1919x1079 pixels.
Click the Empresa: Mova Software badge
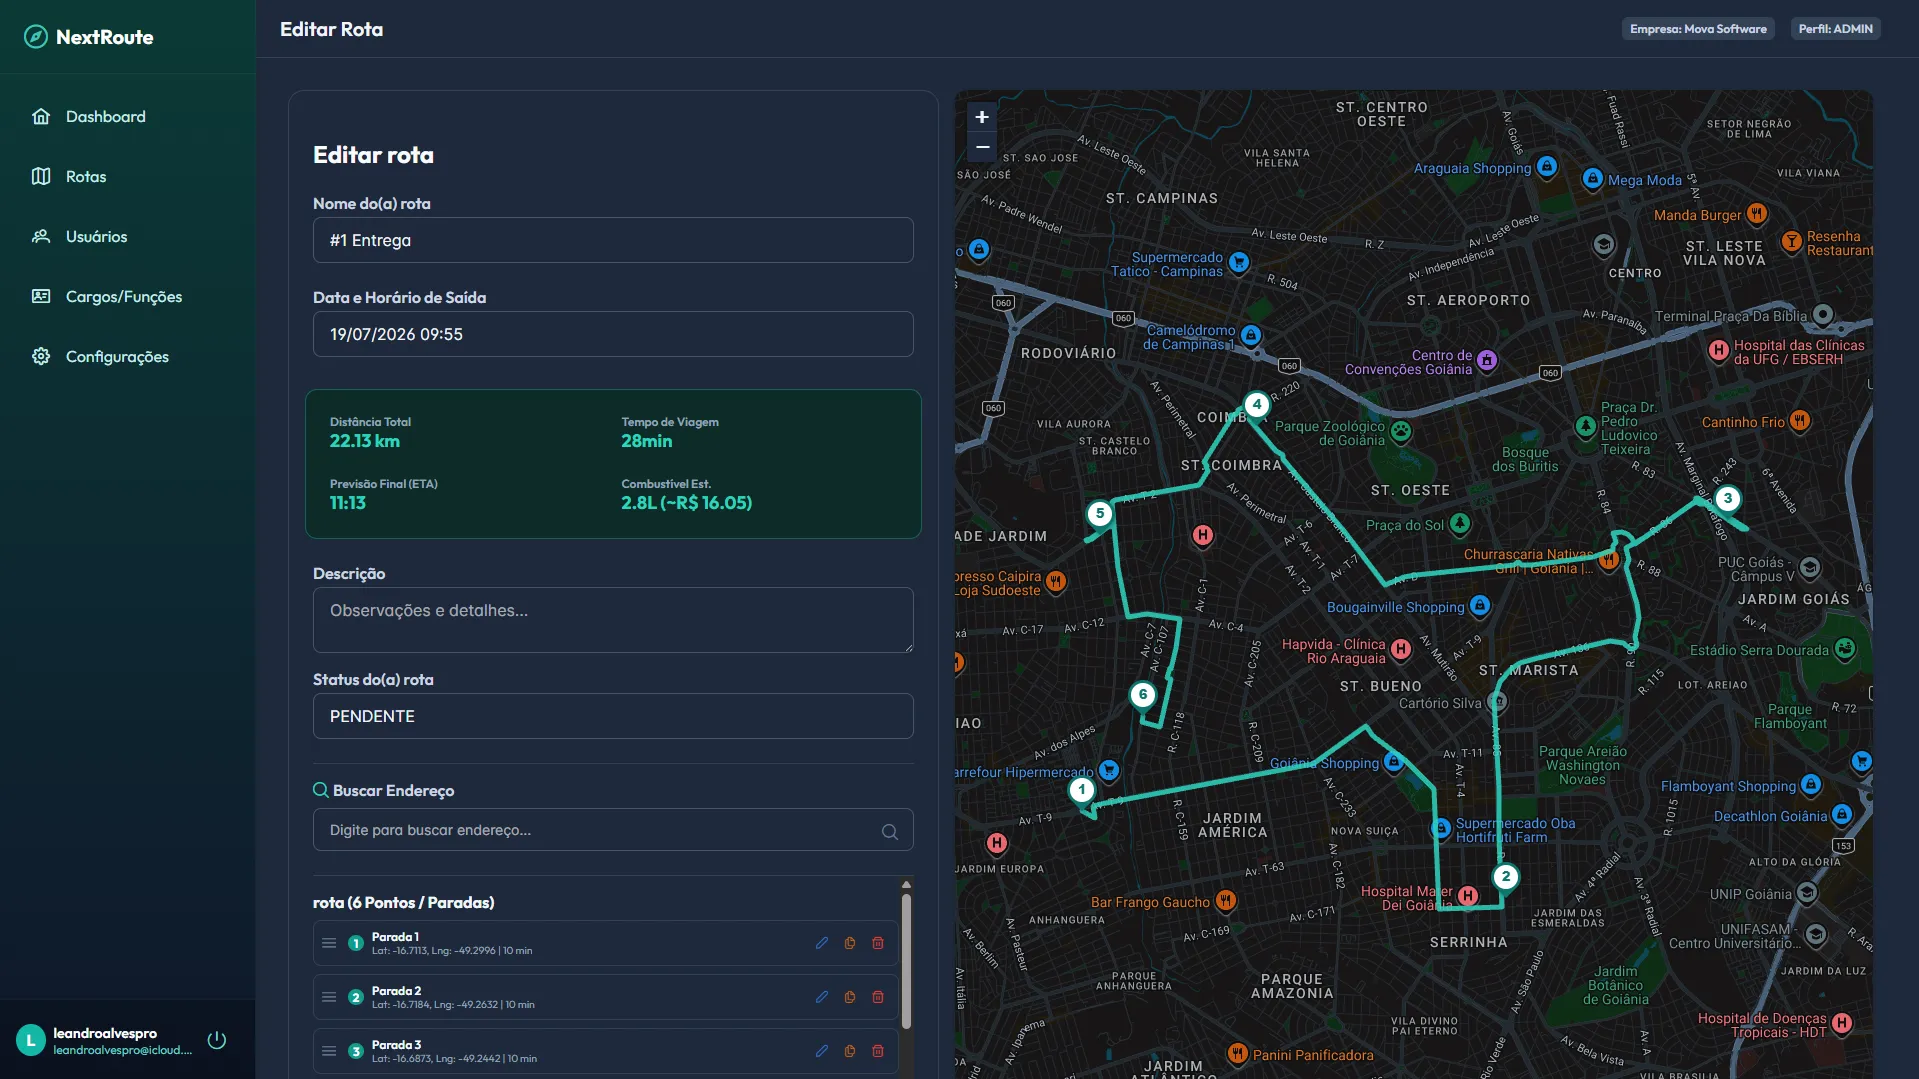(1698, 29)
